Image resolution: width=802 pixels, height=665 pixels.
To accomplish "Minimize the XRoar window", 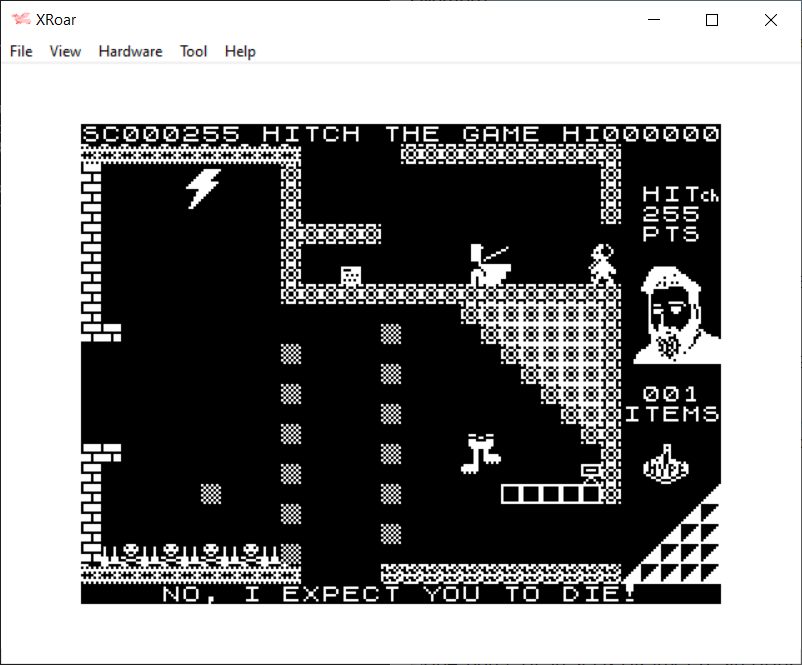I will pos(654,20).
